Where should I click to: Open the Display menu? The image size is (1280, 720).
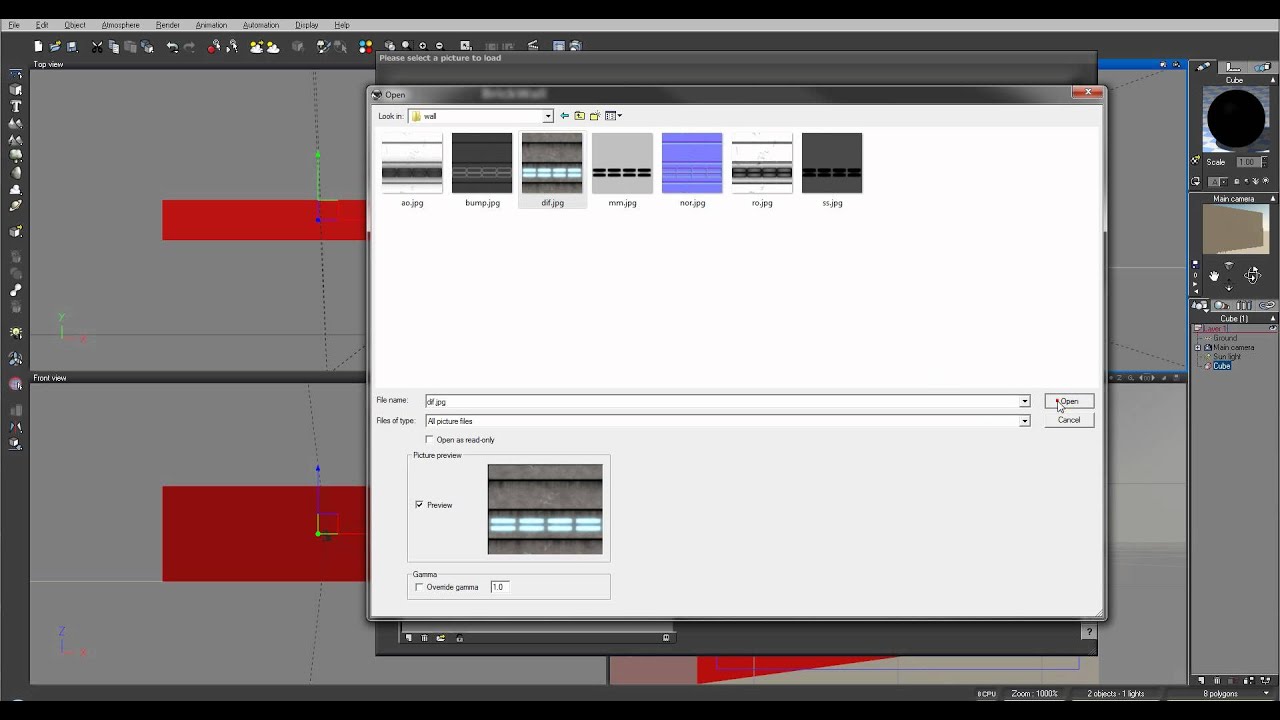click(x=307, y=25)
